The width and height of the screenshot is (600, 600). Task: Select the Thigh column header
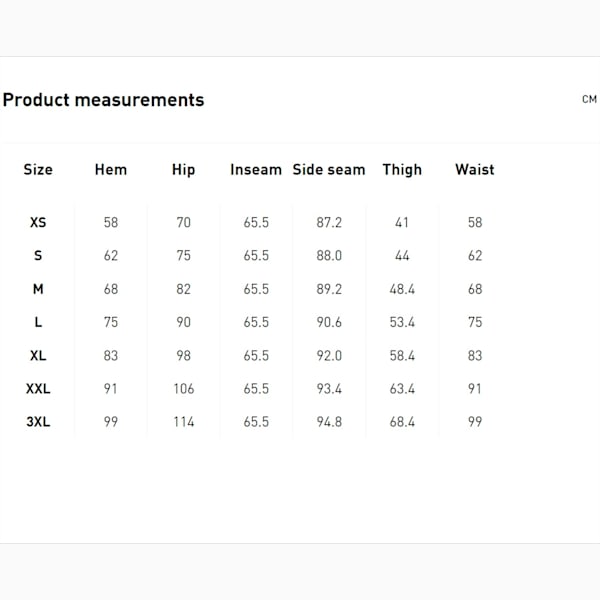[402, 170]
